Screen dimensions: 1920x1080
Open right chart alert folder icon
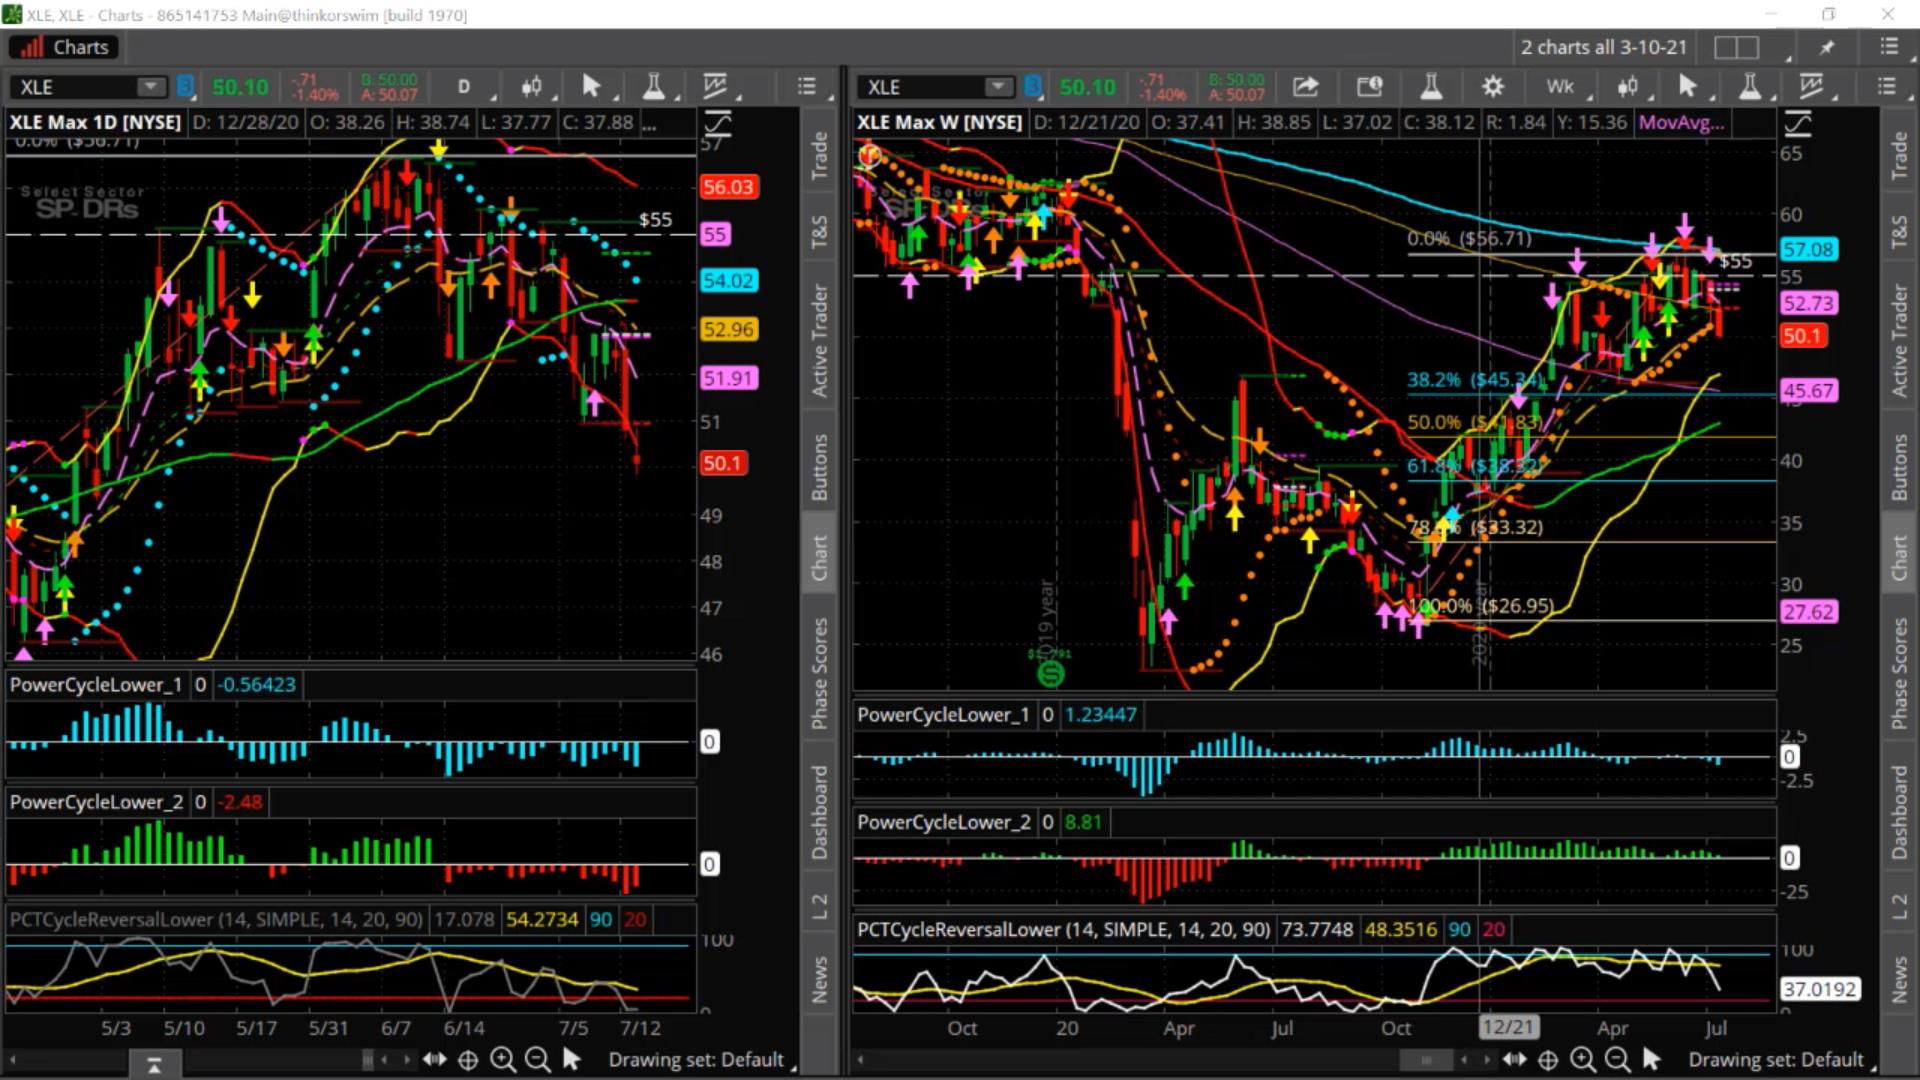click(1369, 87)
